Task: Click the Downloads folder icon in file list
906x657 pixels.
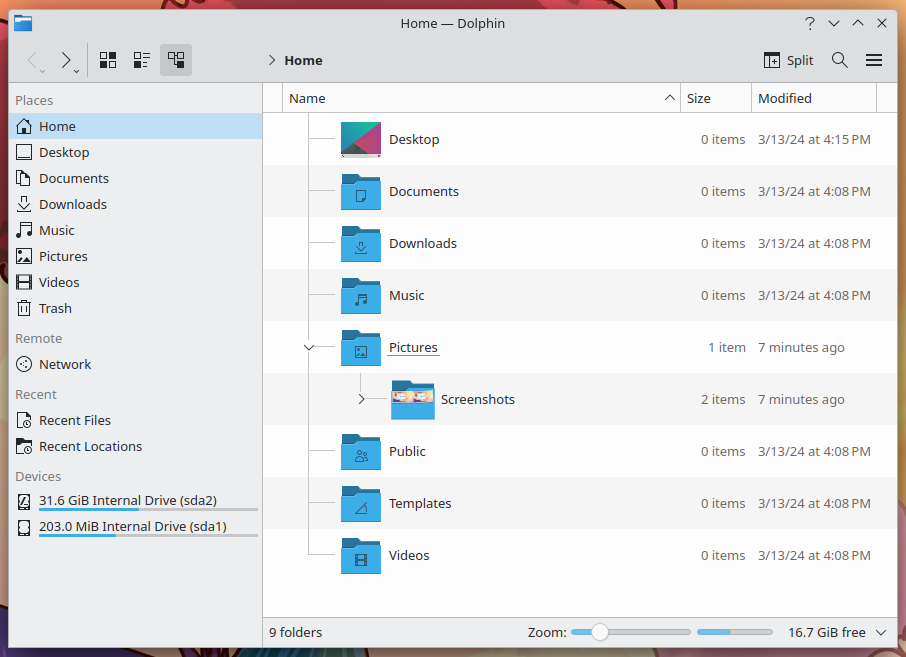Action: tap(361, 243)
